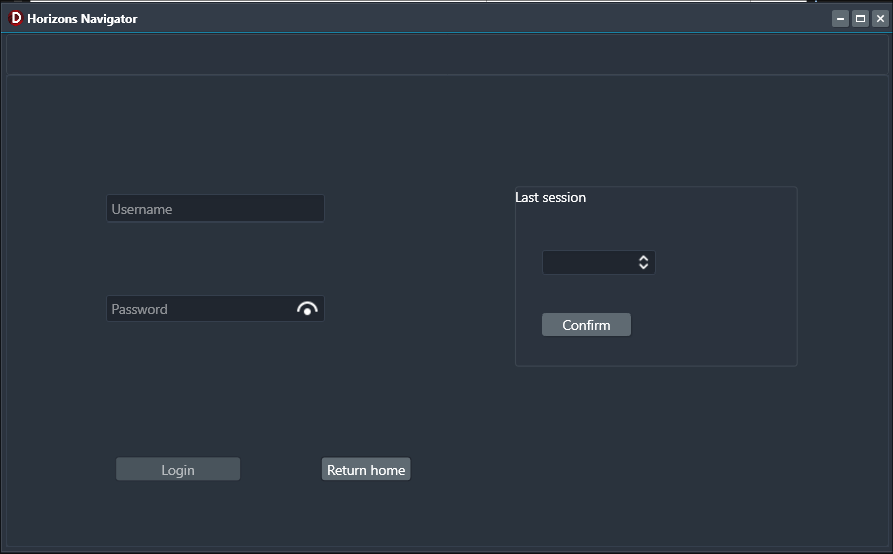Toggle password visibility eye icon
The image size is (893, 554).
(307, 309)
